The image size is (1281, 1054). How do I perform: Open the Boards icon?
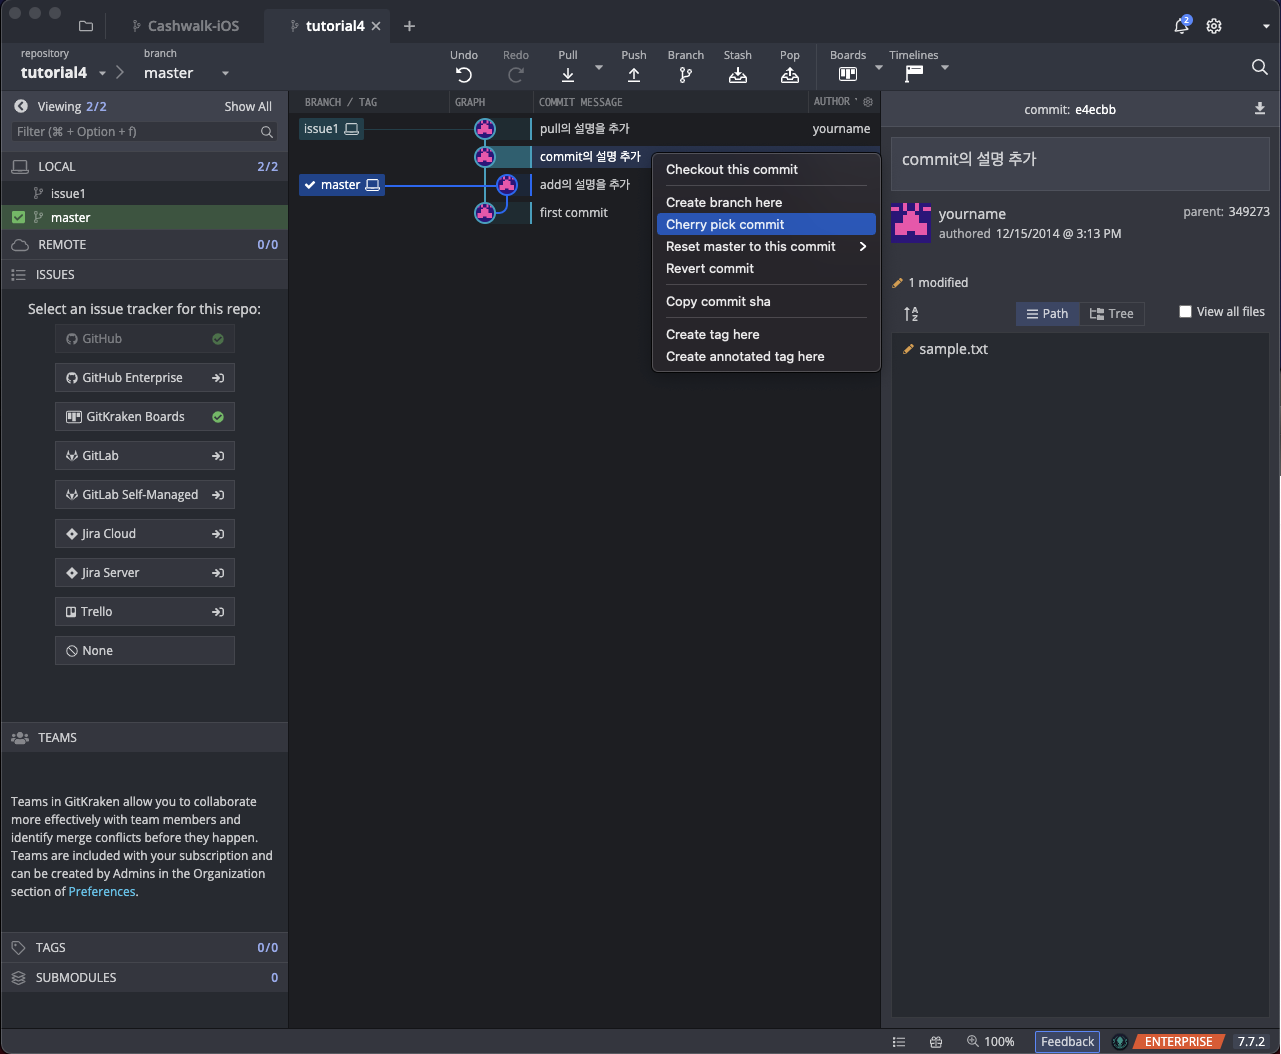pyautogui.click(x=848, y=74)
